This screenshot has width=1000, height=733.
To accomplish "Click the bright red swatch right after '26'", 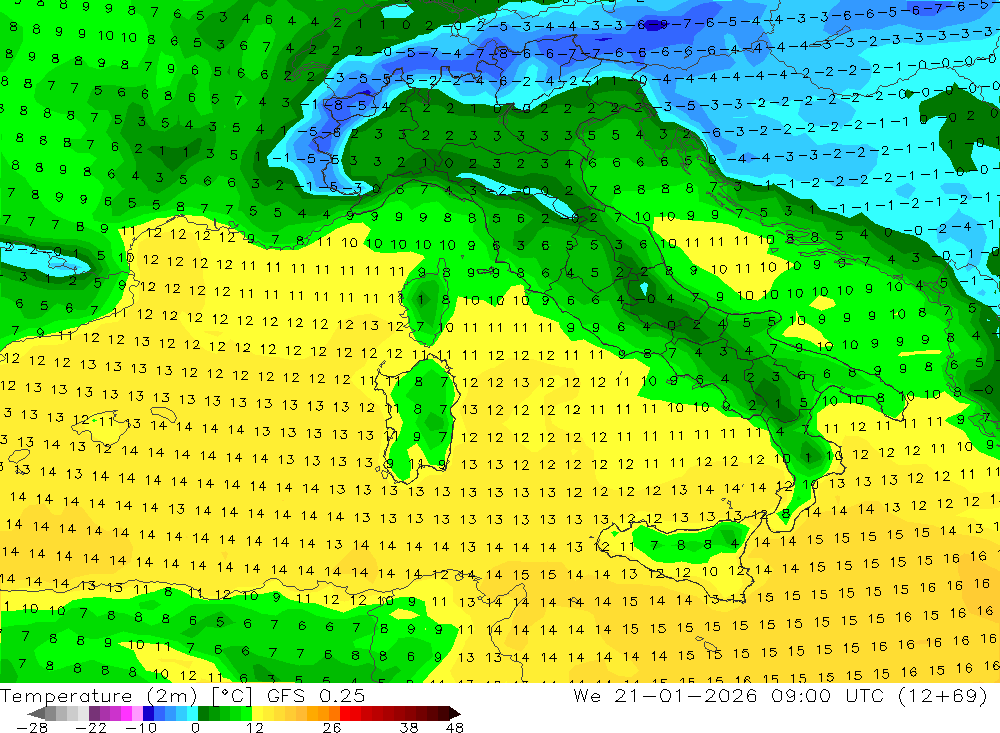I will coord(345,713).
